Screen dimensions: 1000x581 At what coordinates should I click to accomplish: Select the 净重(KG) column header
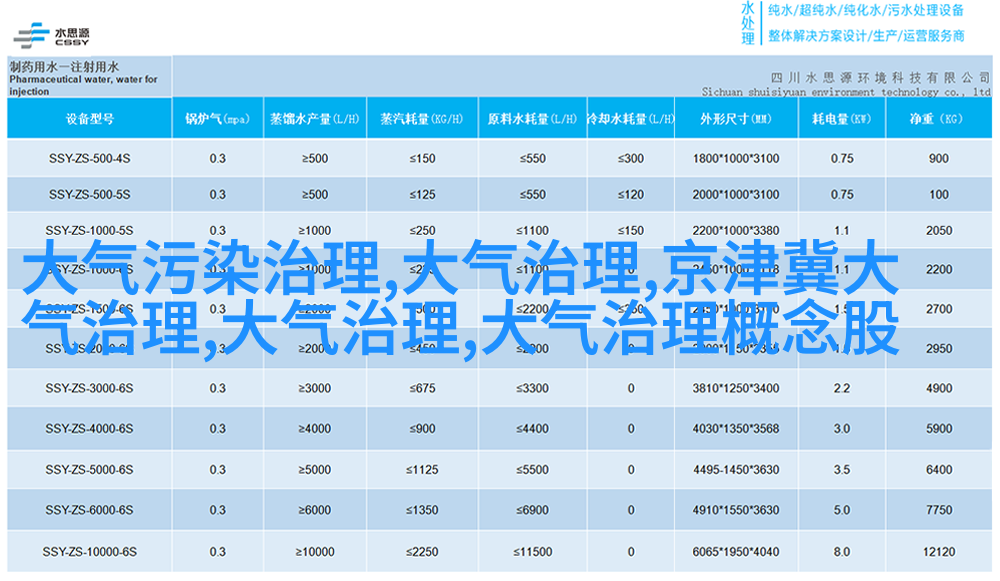[x=939, y=118]
